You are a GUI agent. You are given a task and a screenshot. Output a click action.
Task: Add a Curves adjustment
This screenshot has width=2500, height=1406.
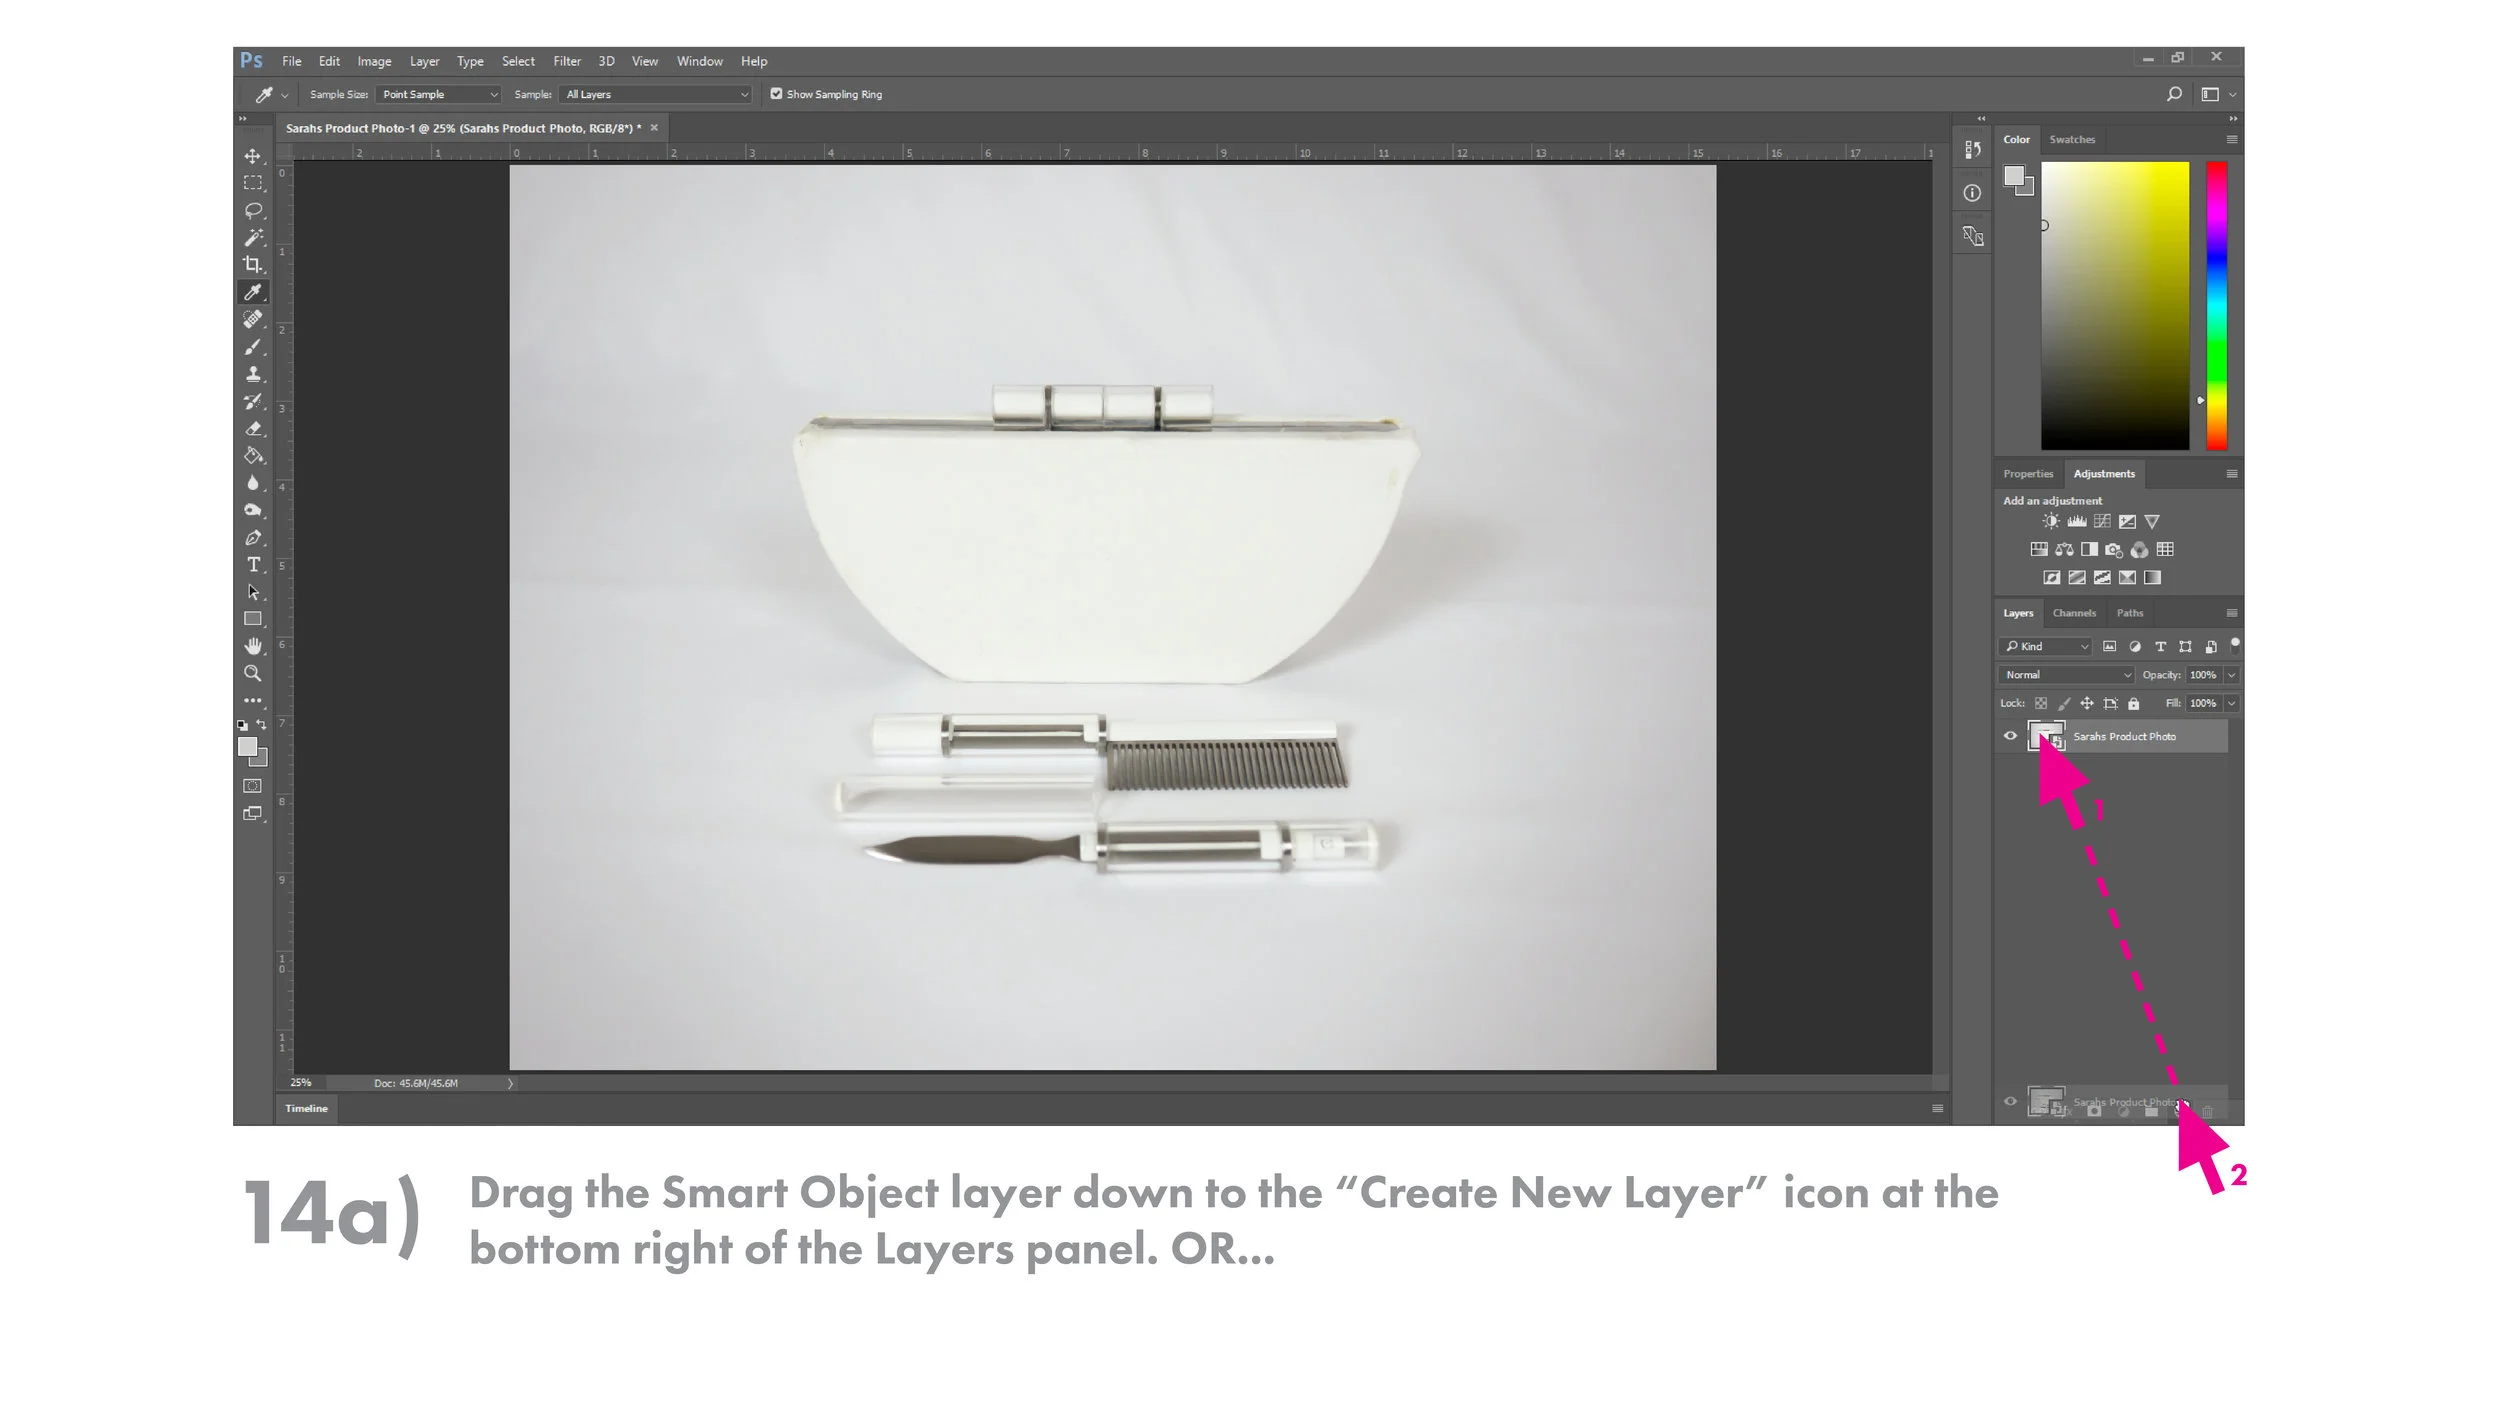click(x=2102, y=521)
